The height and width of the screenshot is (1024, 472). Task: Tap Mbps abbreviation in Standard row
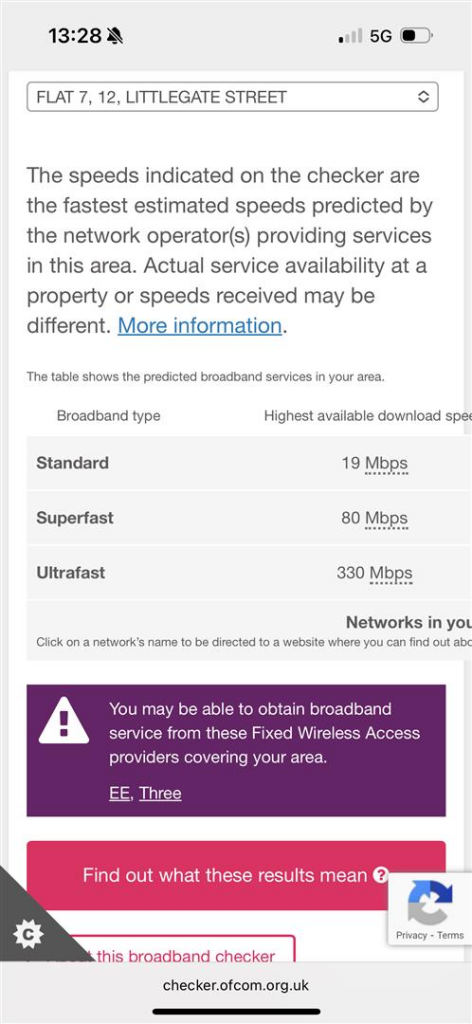coord(386,463)
